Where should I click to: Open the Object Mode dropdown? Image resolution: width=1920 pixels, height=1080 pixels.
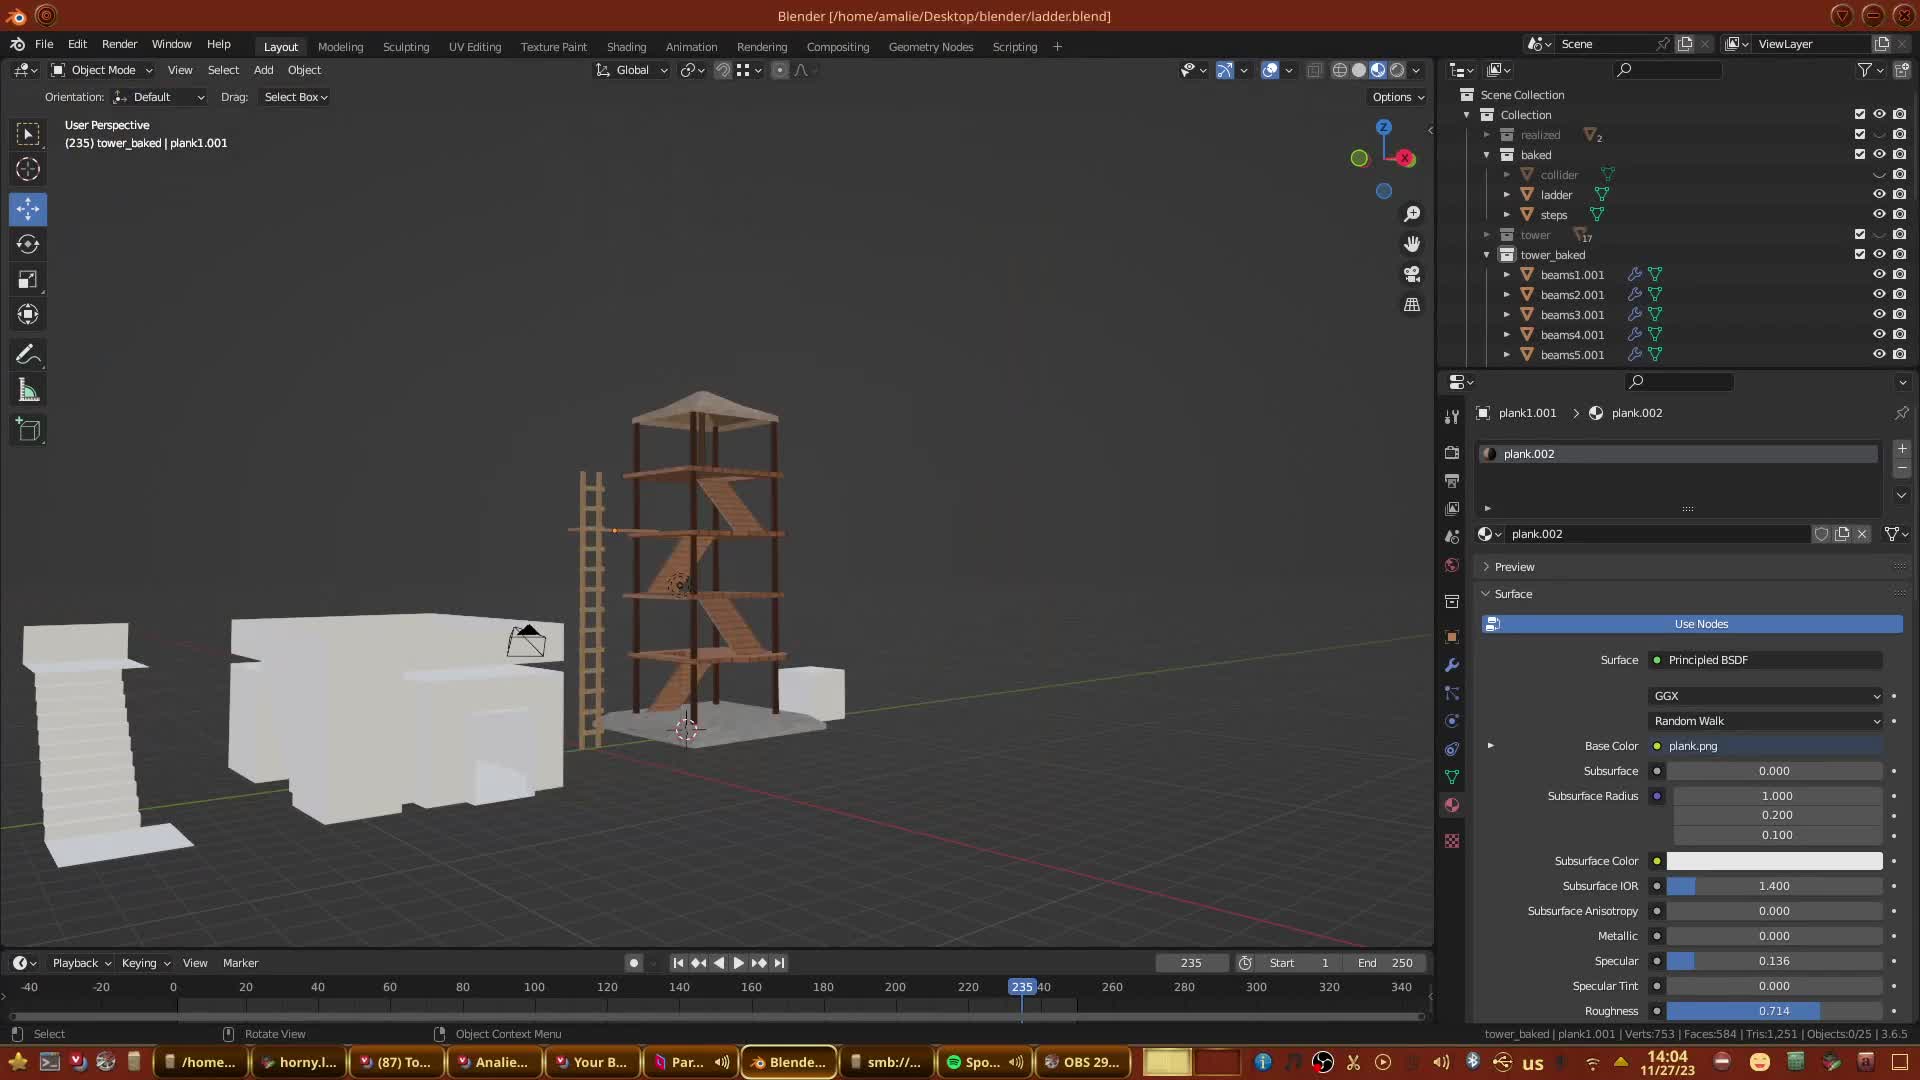tap(102, 70)
